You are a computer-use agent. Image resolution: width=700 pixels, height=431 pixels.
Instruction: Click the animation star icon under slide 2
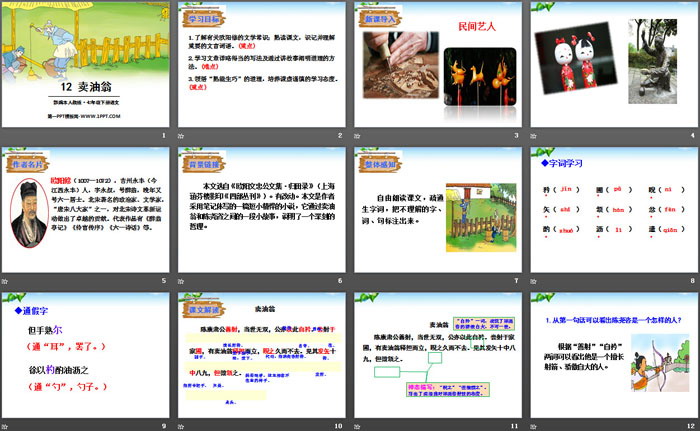[181, 136]
